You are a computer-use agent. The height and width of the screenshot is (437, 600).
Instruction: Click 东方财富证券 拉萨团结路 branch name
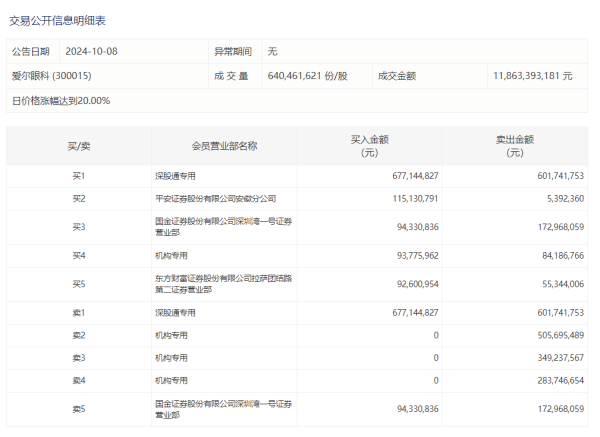pyautogui.click(x=223, y=284)
